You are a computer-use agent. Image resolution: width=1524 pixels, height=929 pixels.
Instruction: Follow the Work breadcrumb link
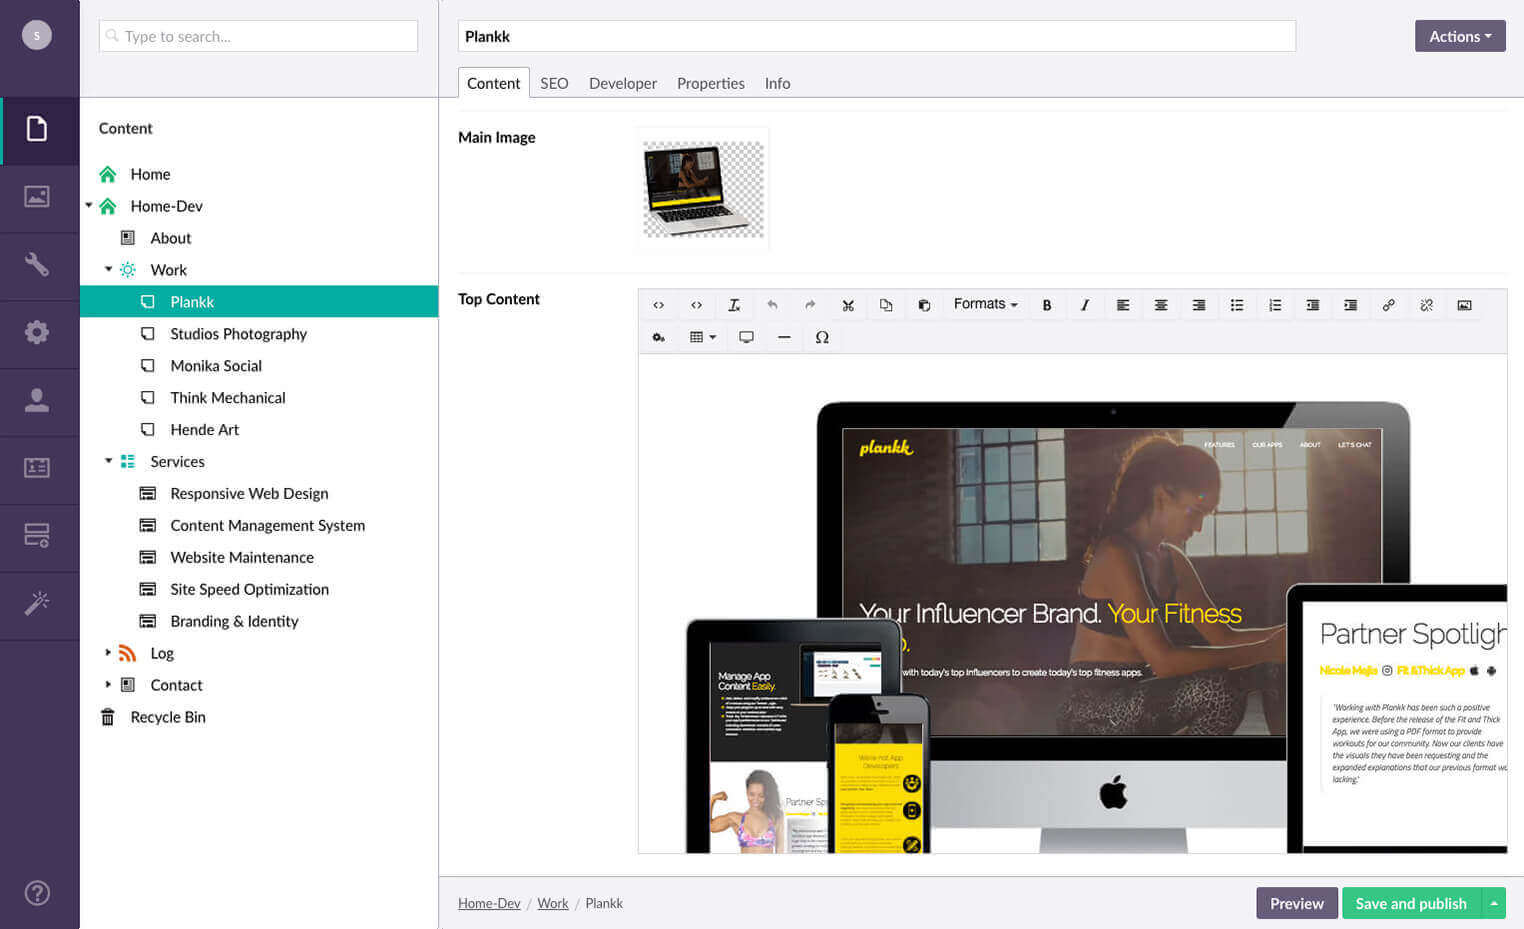pos(553,903)
